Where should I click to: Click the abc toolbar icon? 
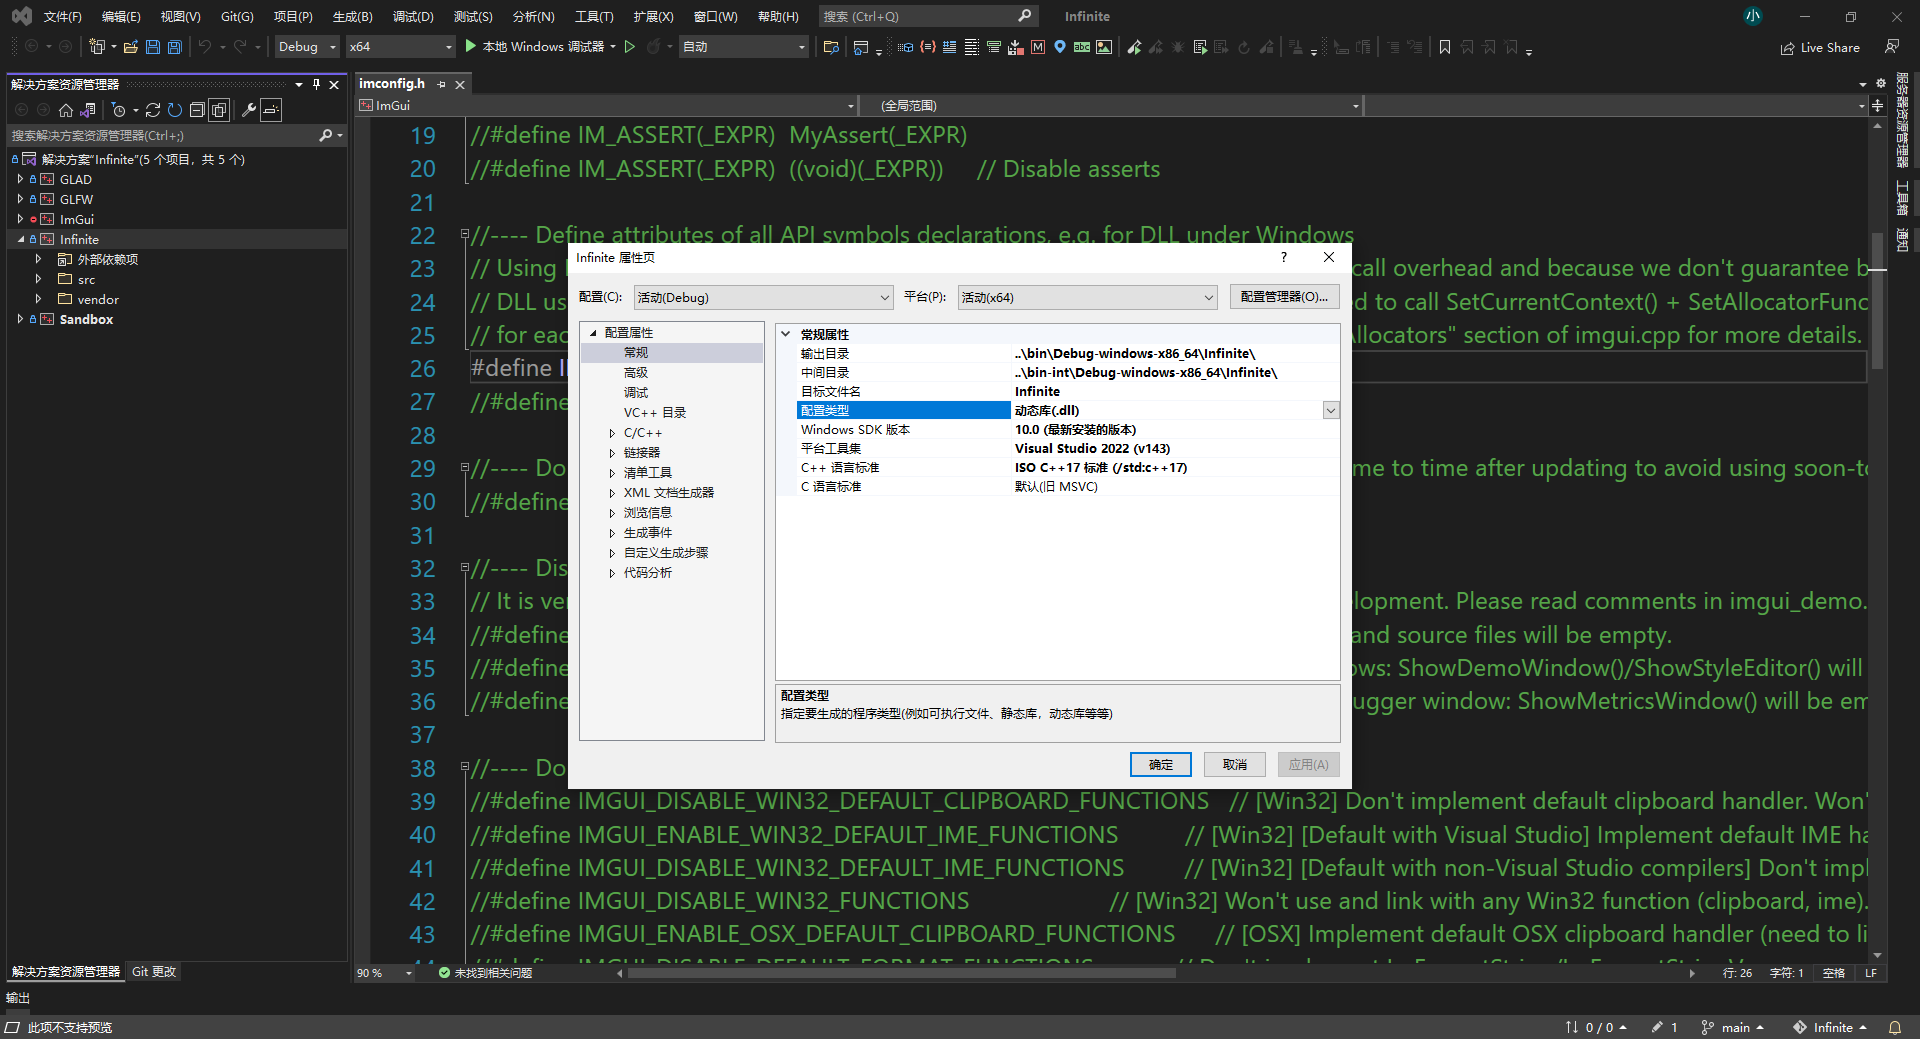coord(1082,47)
